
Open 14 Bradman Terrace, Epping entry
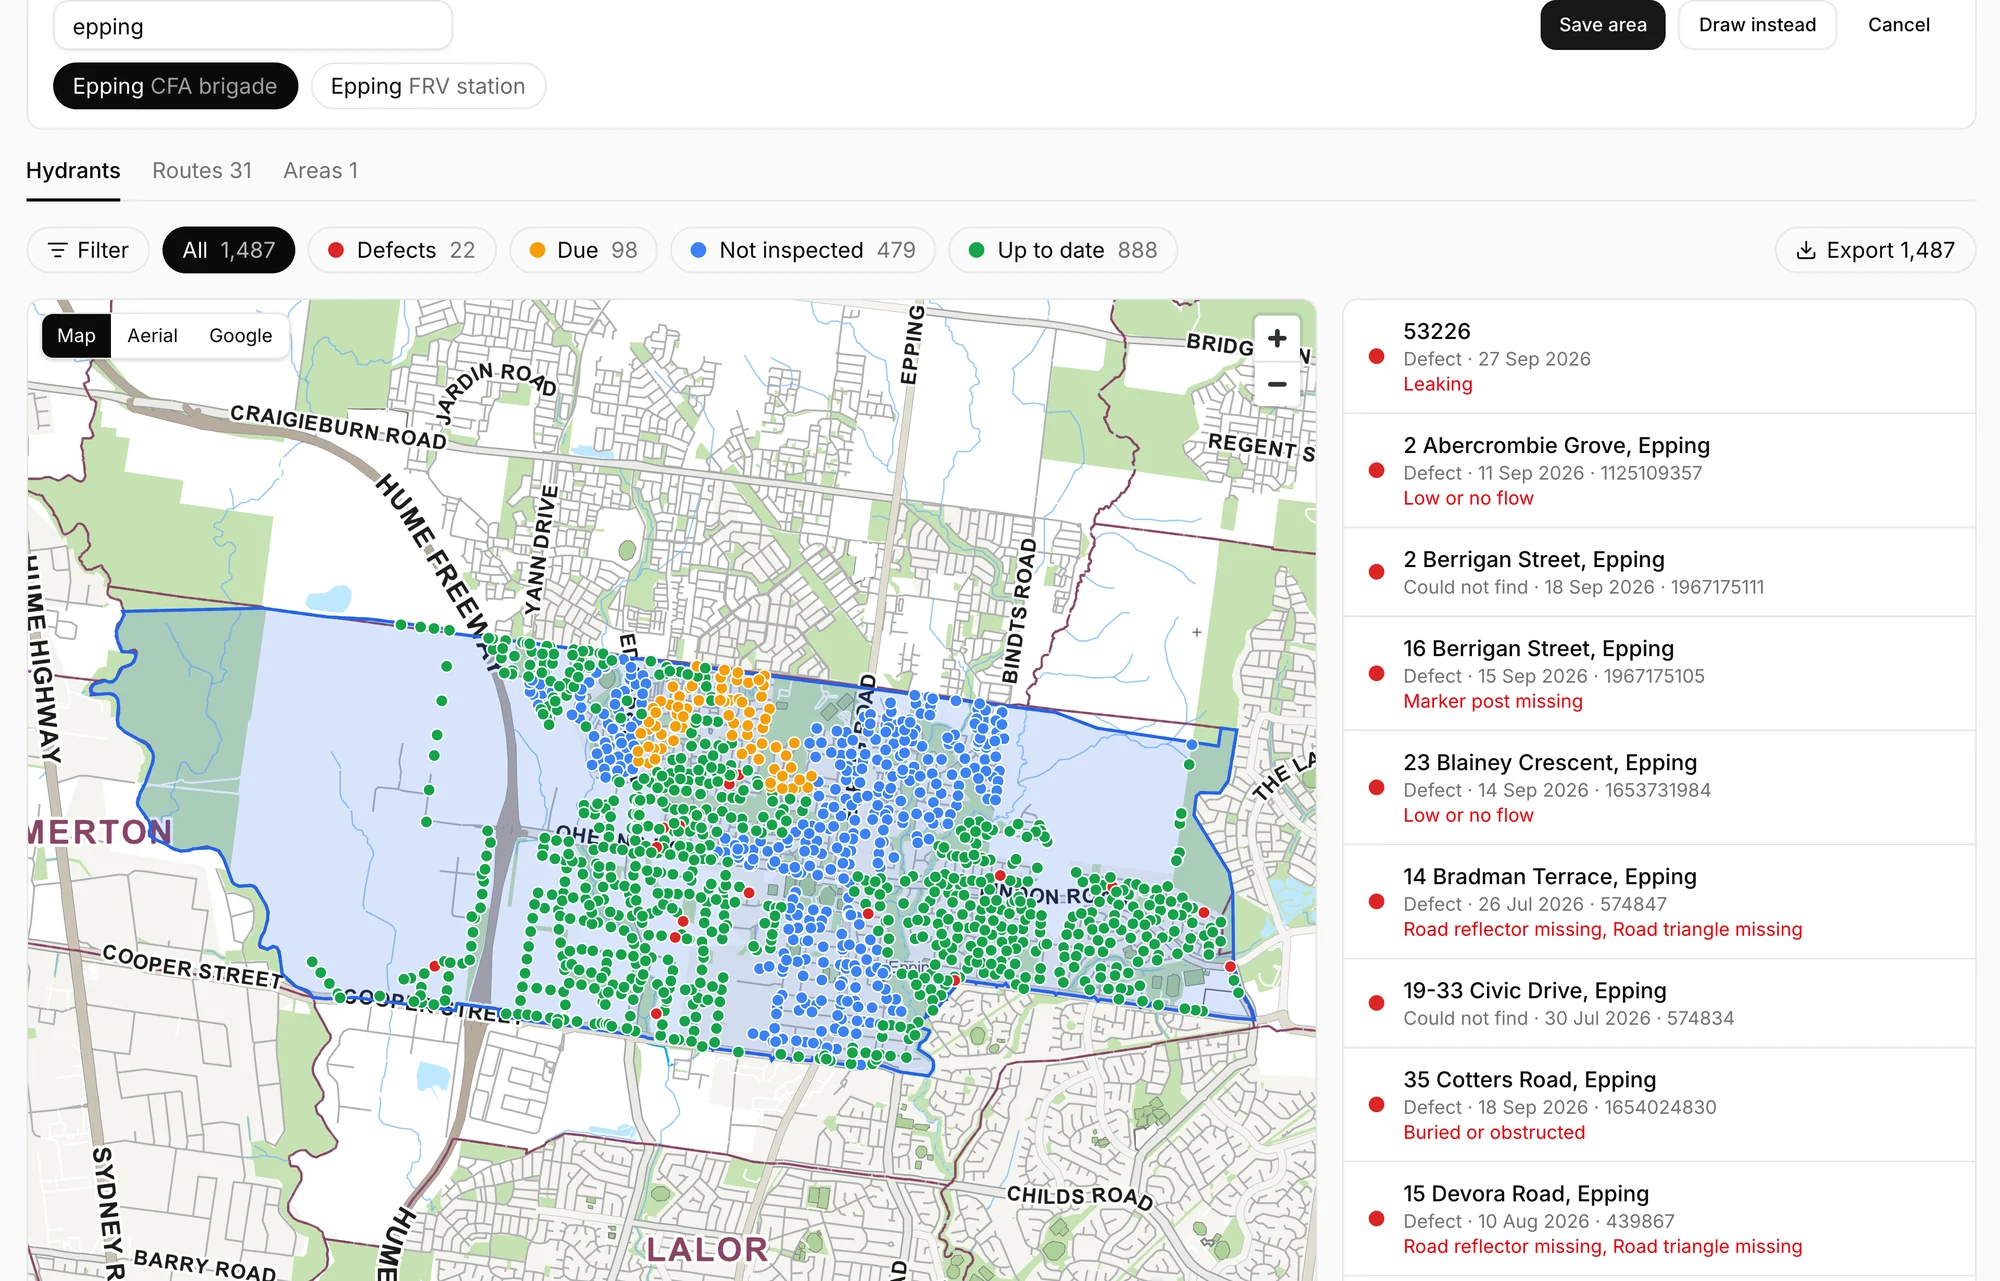coord(1659,902)
